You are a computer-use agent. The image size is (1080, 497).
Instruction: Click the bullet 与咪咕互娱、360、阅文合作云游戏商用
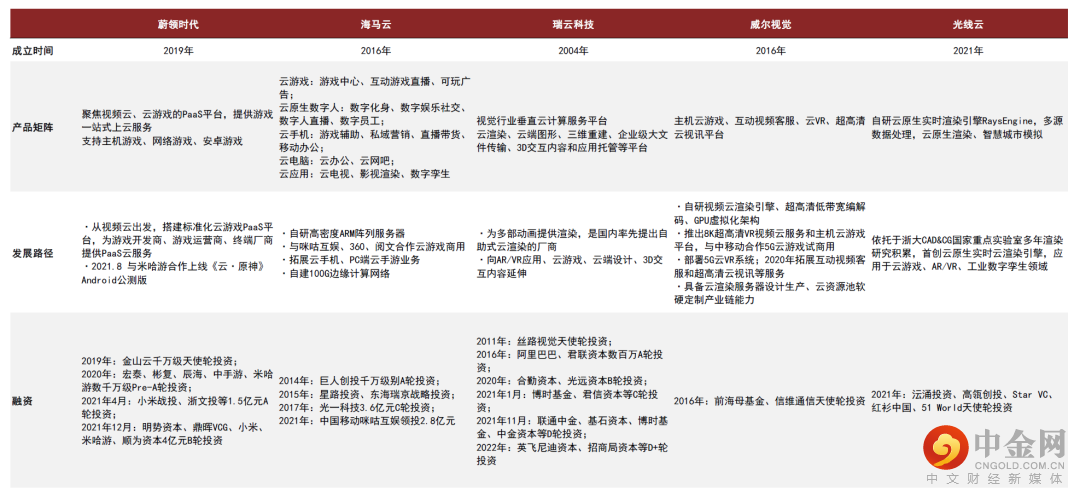click(373, 247)
